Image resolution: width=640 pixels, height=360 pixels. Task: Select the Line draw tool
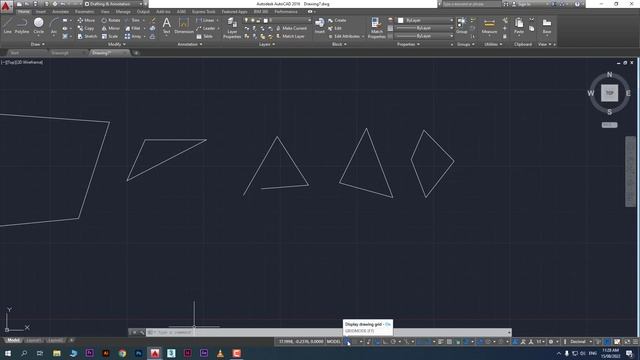7,25
